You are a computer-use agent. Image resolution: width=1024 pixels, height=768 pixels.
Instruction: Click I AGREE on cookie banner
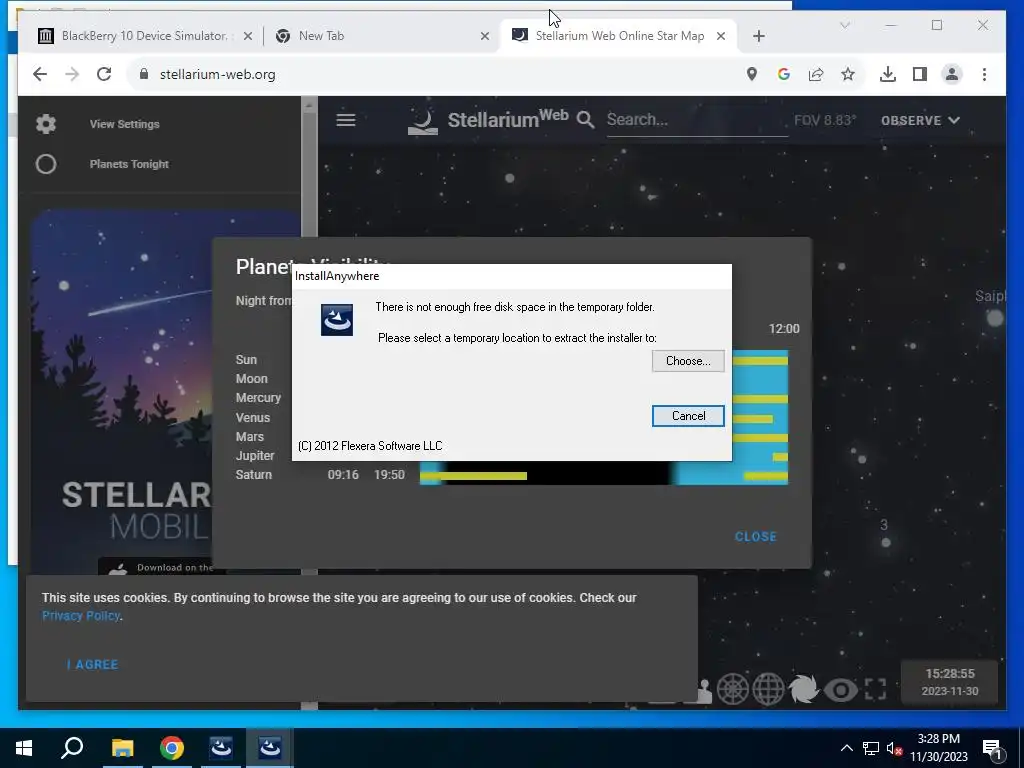click(x=93, y=665)
